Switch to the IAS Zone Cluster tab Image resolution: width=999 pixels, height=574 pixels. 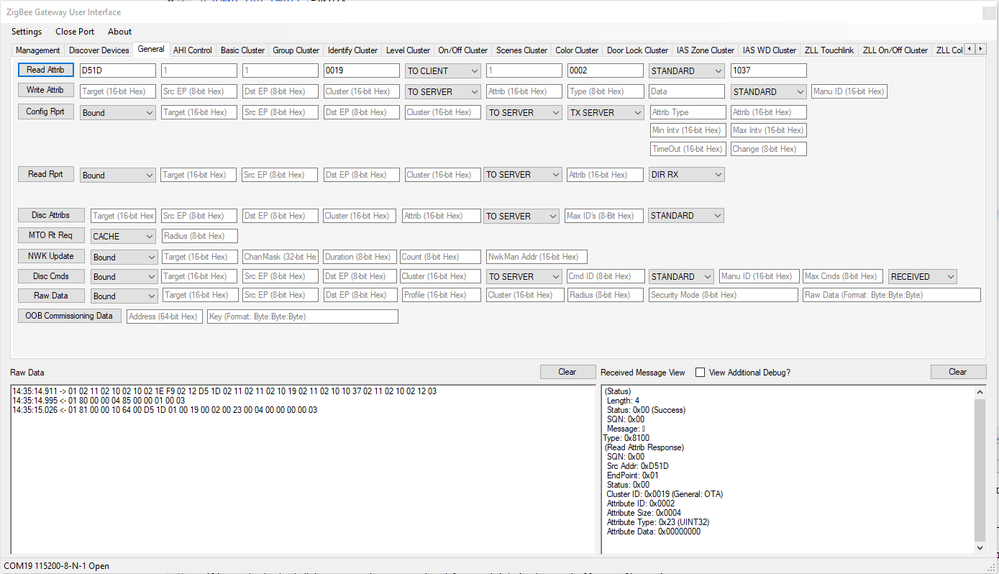click(705, 50)
